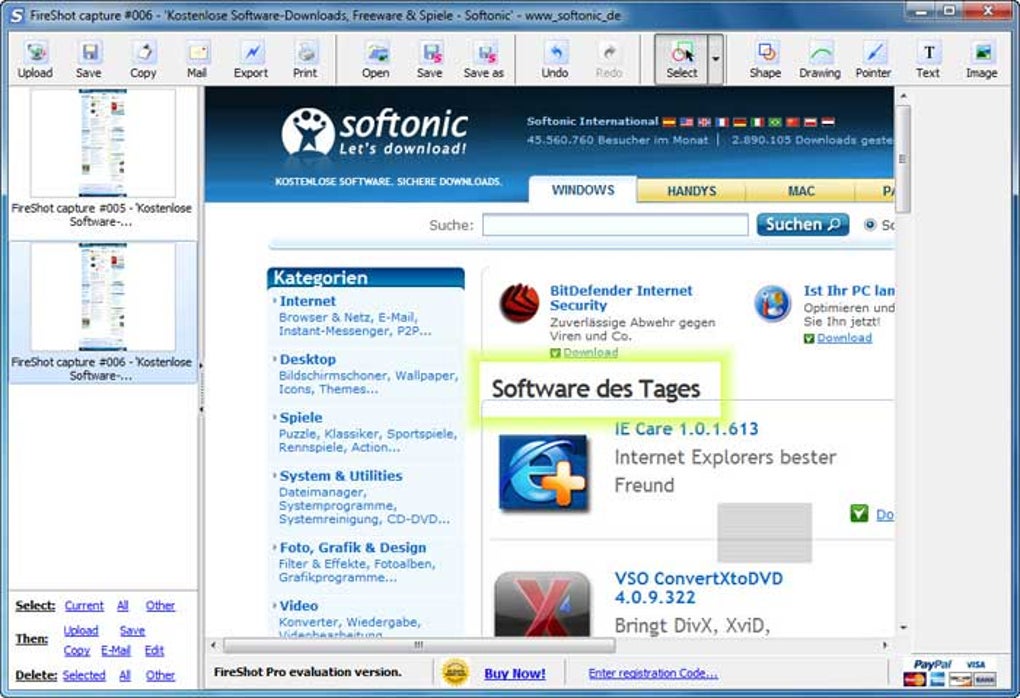The image size is (1020, 698).
Task: Open the Internet category
Action: [308, 301]
